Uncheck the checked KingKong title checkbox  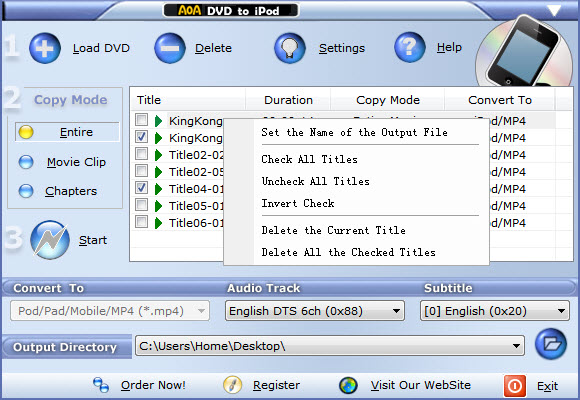pyautogui.click(x=141, y=137)
